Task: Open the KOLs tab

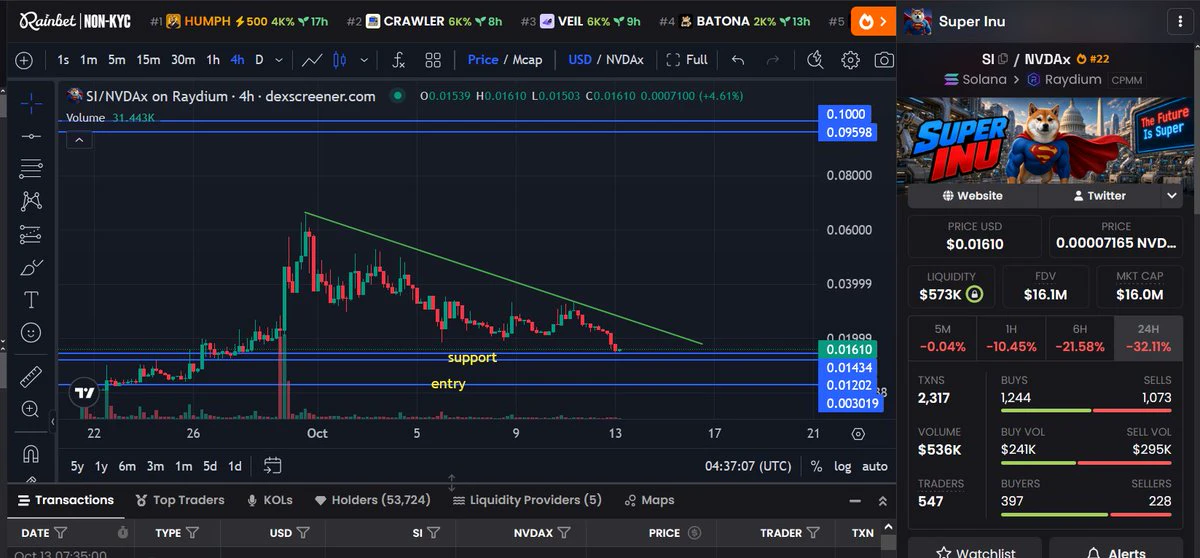Action: pyautogui.click(x=268, y=500)
